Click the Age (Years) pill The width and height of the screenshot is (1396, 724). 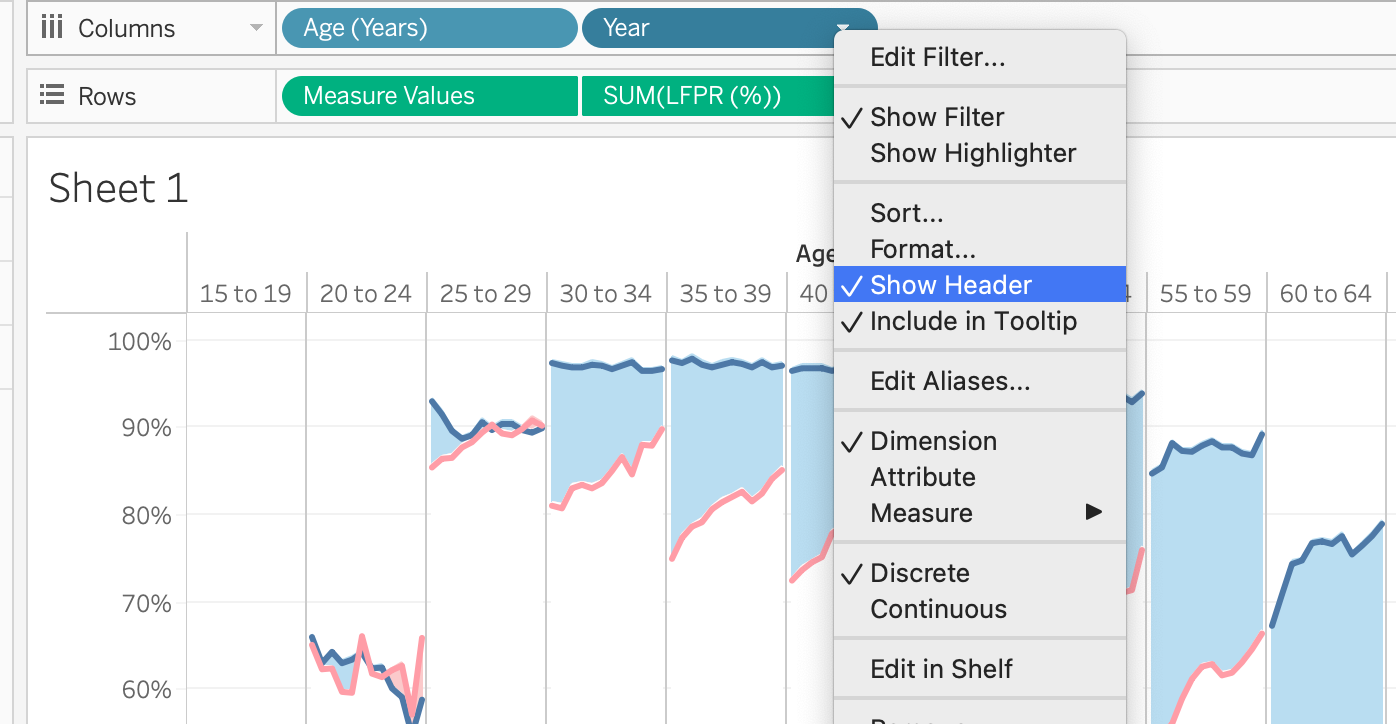point(428,28)
